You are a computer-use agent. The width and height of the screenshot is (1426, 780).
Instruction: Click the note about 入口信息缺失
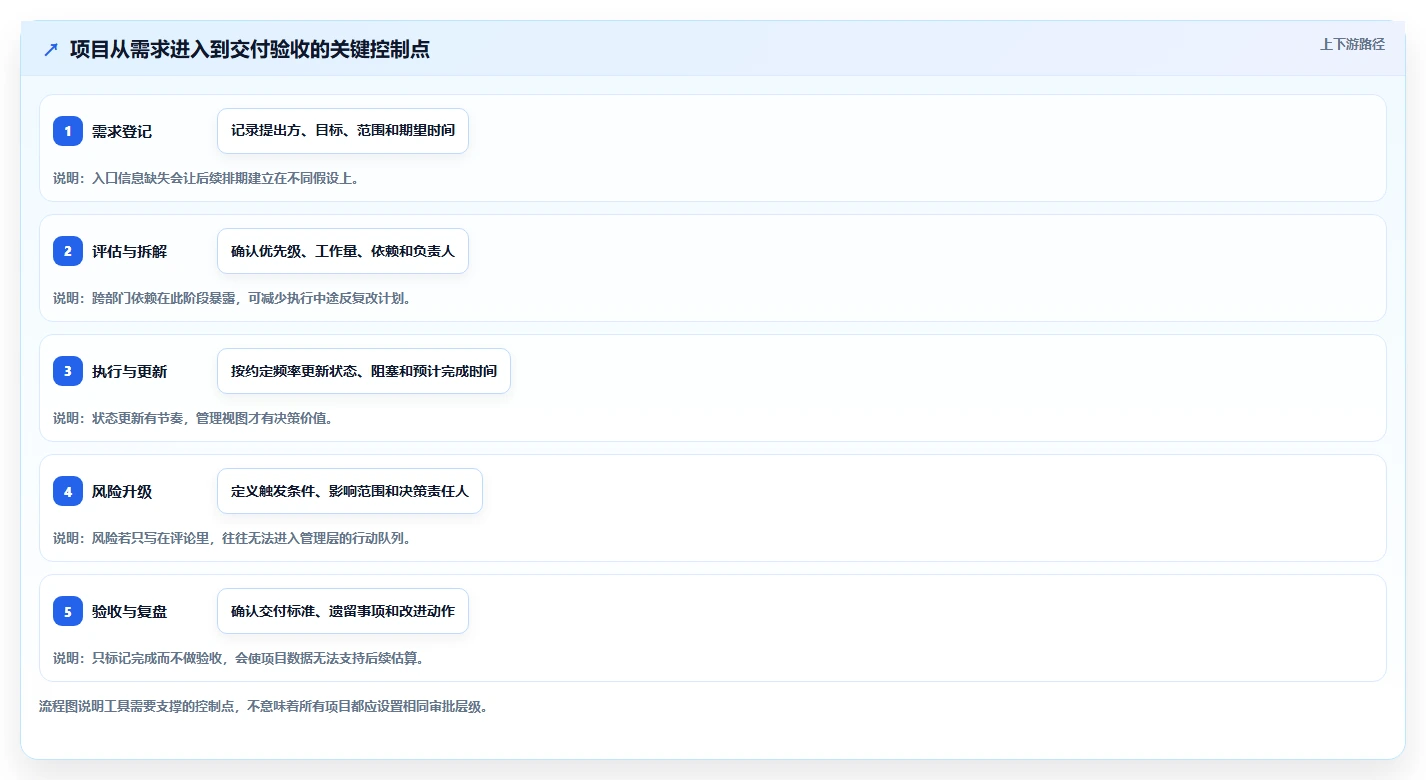[206, 178]
